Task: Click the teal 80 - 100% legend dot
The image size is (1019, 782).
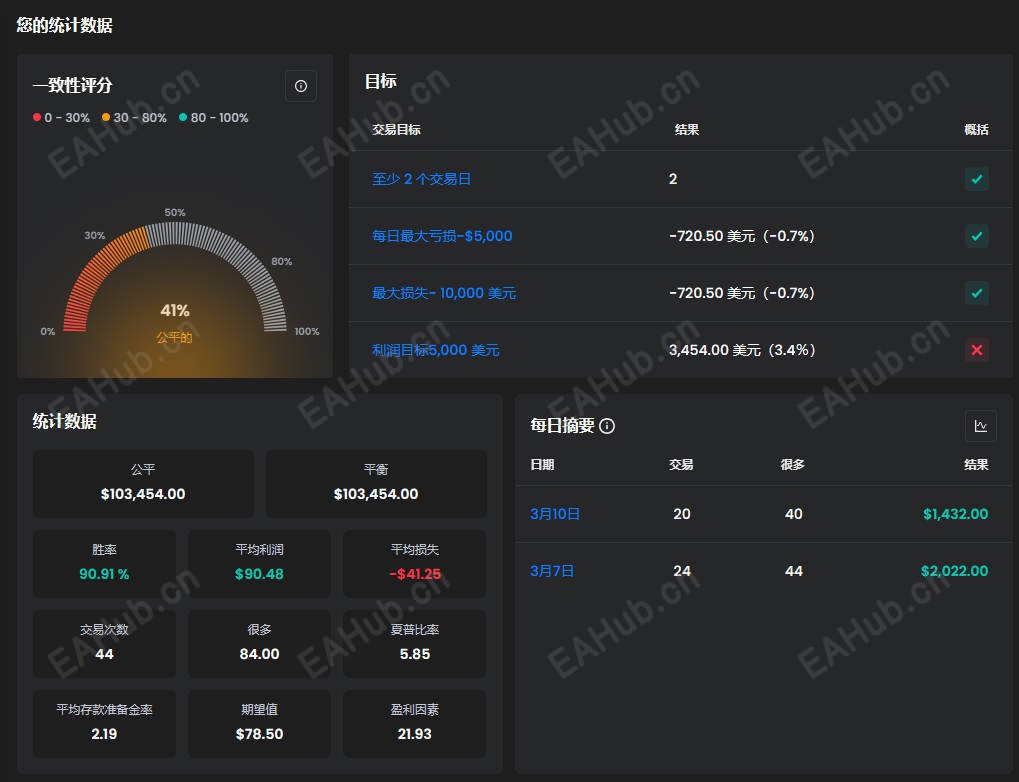Action: 183,117
